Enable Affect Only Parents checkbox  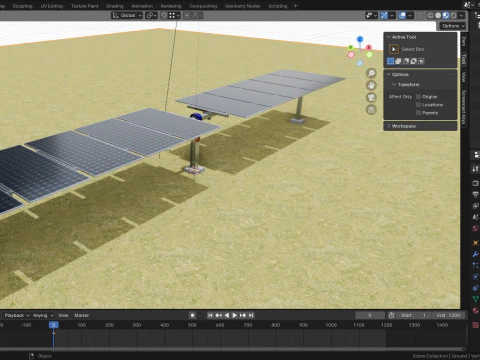419,113
